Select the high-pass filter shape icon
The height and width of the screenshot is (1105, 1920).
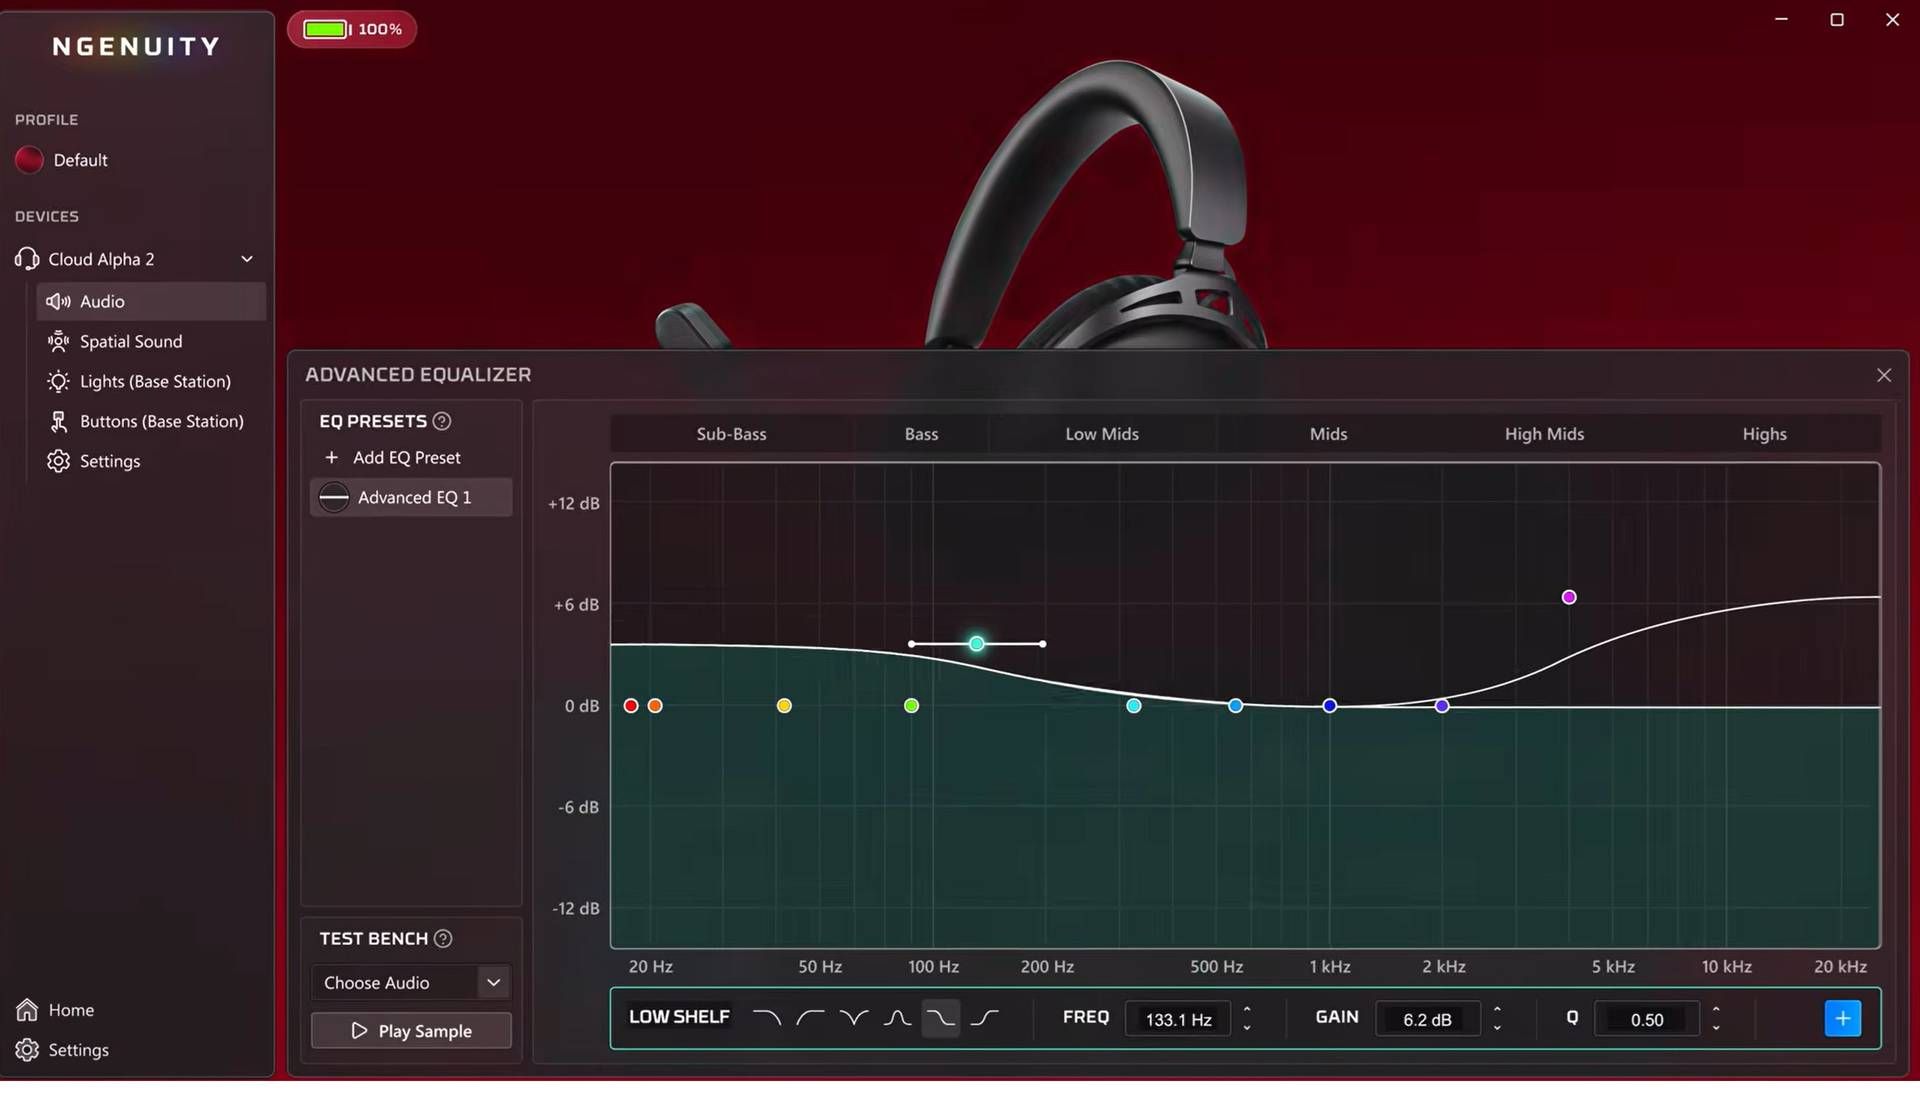coord(810,1018)
